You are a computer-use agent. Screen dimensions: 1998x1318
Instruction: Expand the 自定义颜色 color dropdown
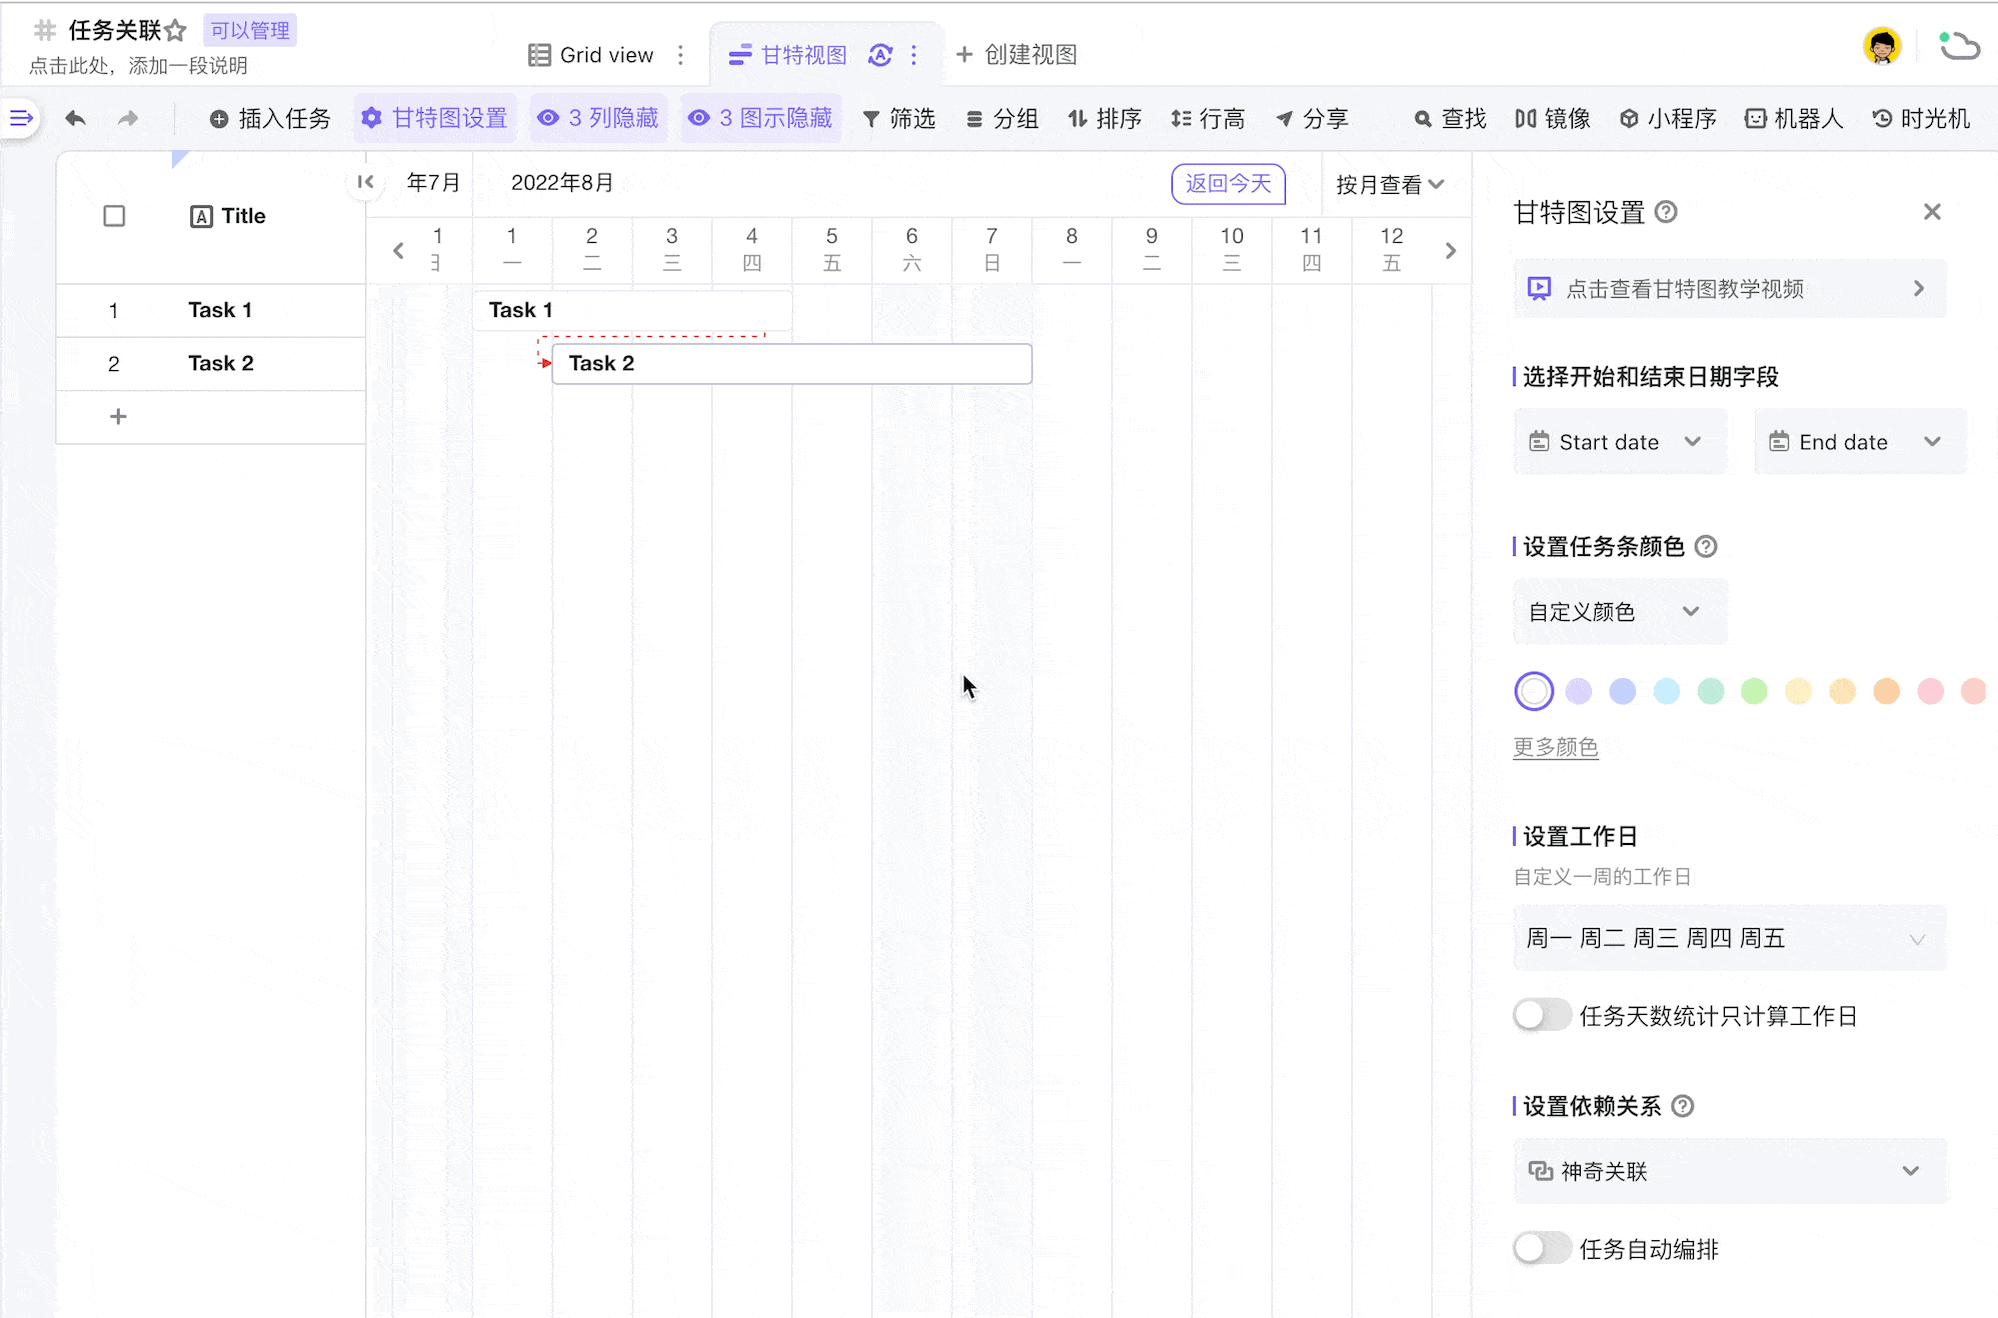[1619, 611]
